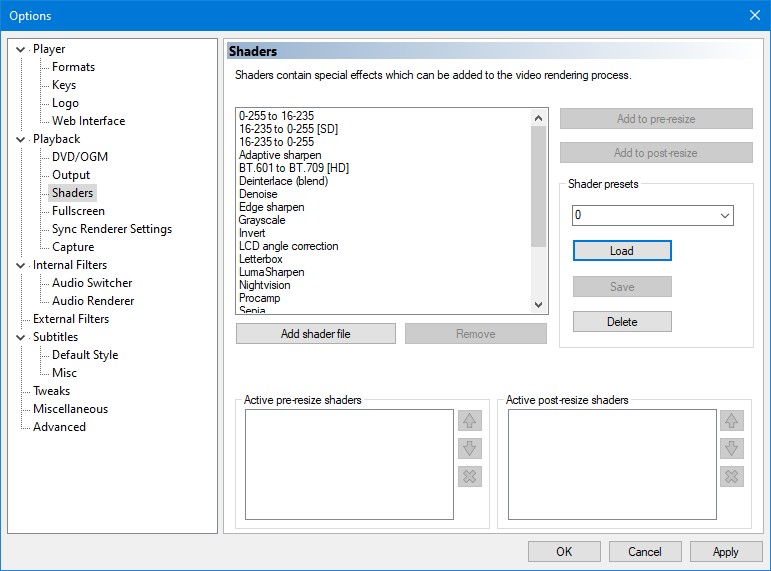Screen dimensions: 771x571
Task: Go to Fullscreen settings
Action: click(78, 211)
